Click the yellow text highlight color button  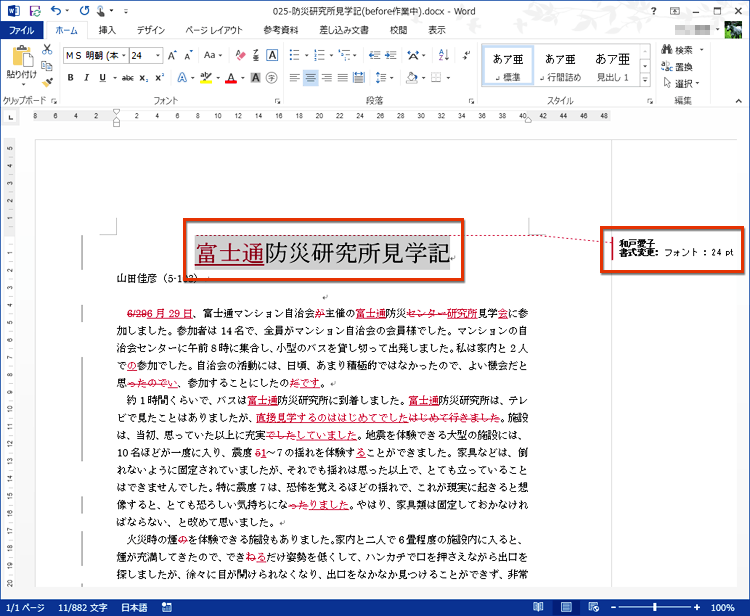click(x=206, y=77)
